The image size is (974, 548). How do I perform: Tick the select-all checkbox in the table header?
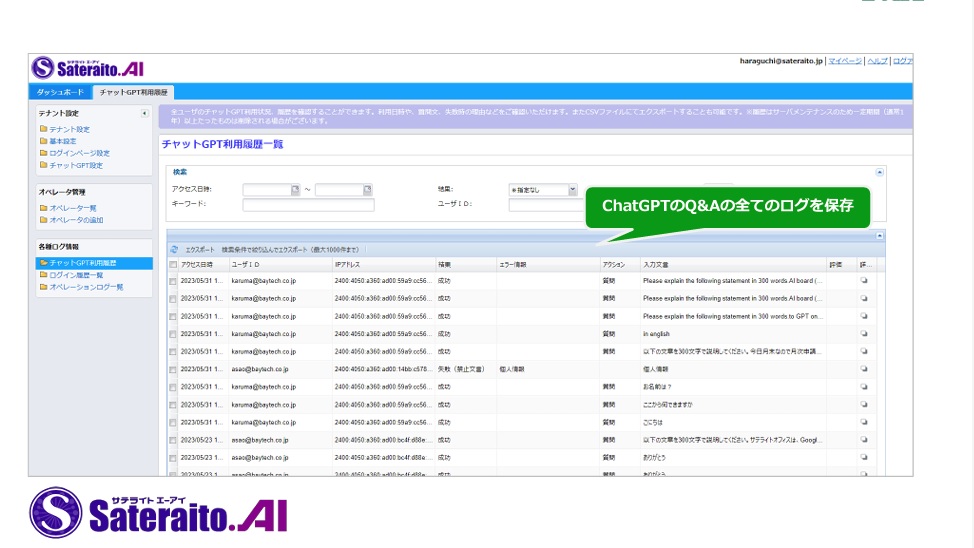(x=173, y=265)
